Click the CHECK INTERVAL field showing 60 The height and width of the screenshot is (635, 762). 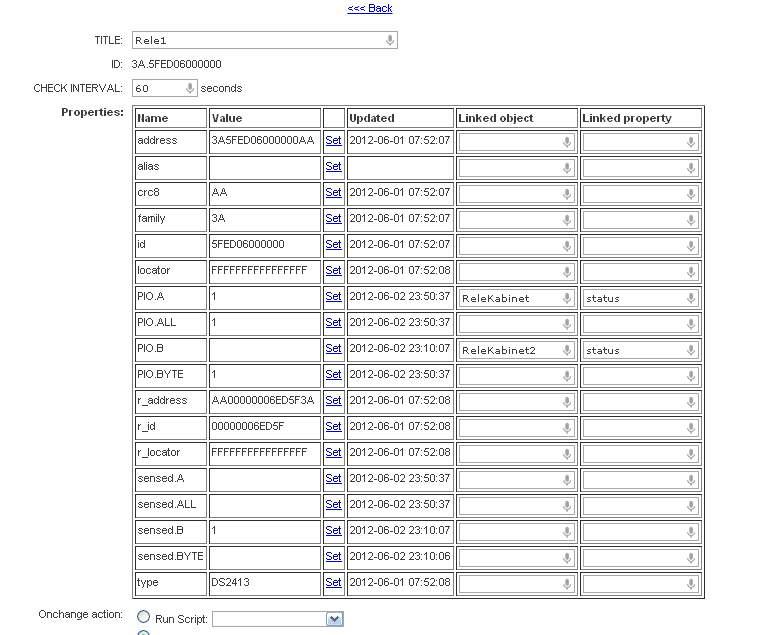tap(165, 88)
